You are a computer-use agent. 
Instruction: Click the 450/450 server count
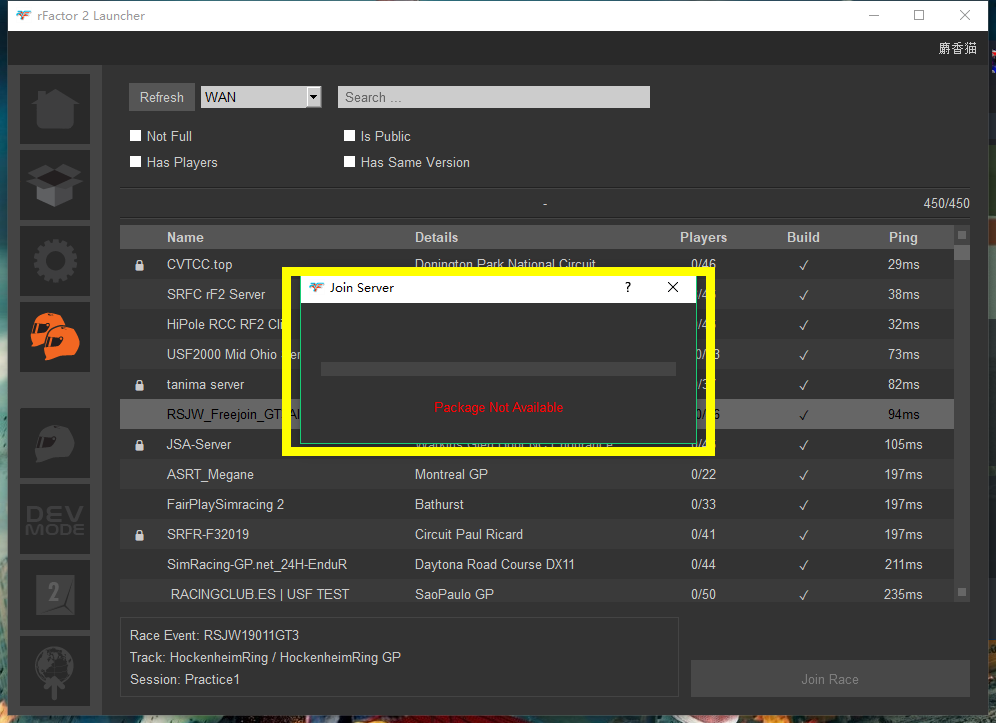(946, 203)
